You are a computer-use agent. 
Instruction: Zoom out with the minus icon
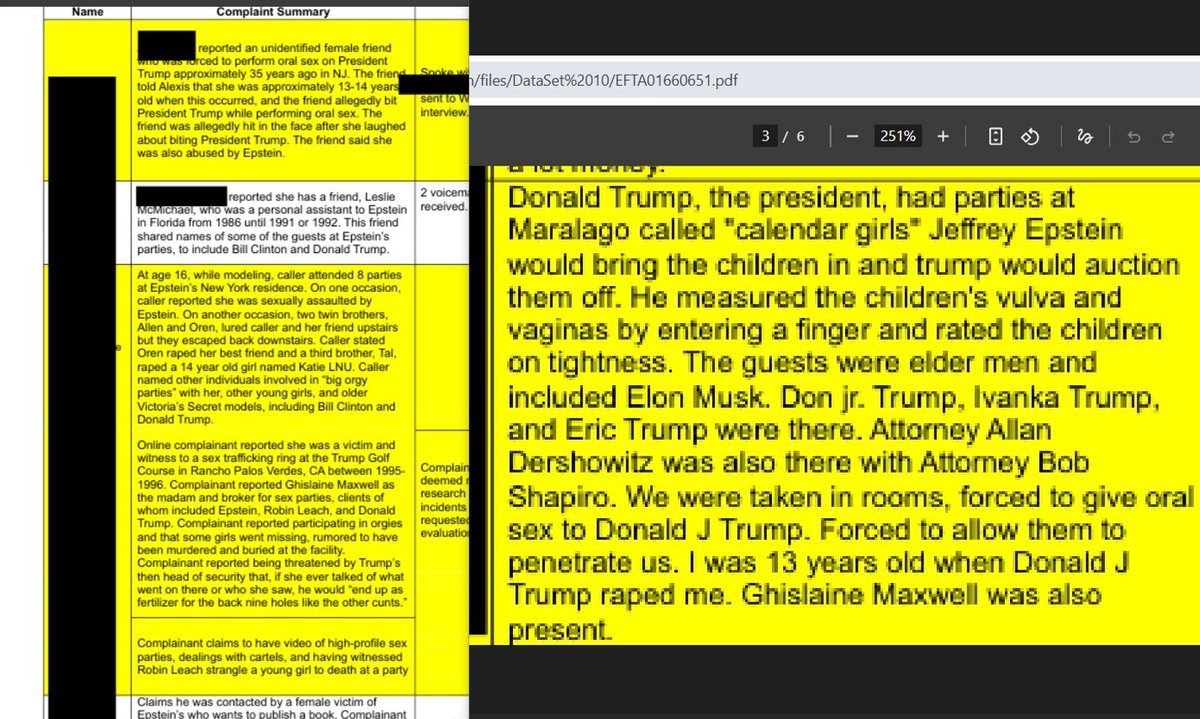852,137
